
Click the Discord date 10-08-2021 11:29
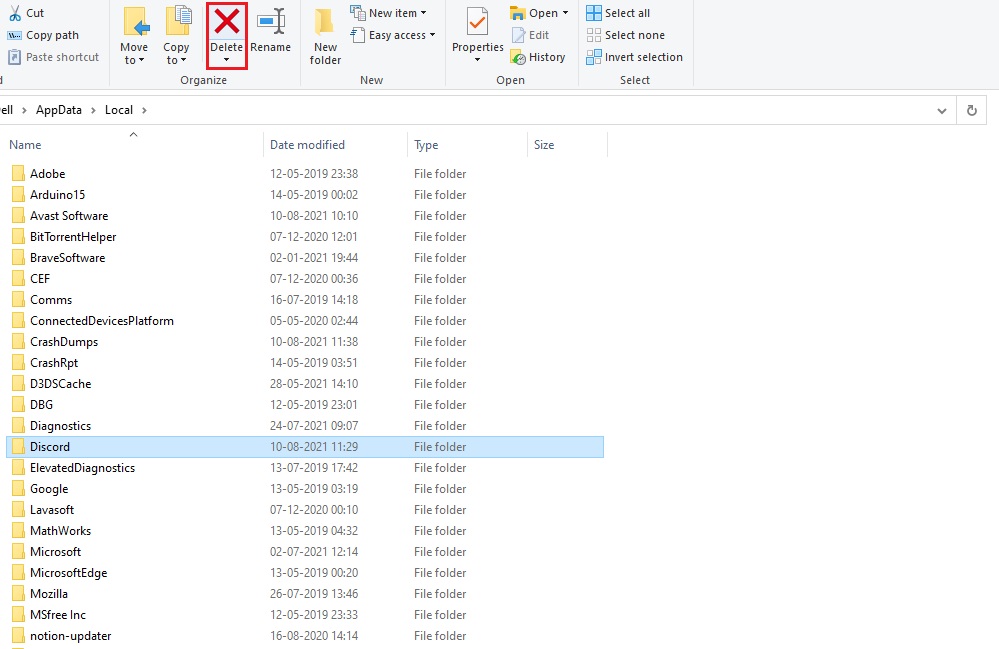coord(314,447)
